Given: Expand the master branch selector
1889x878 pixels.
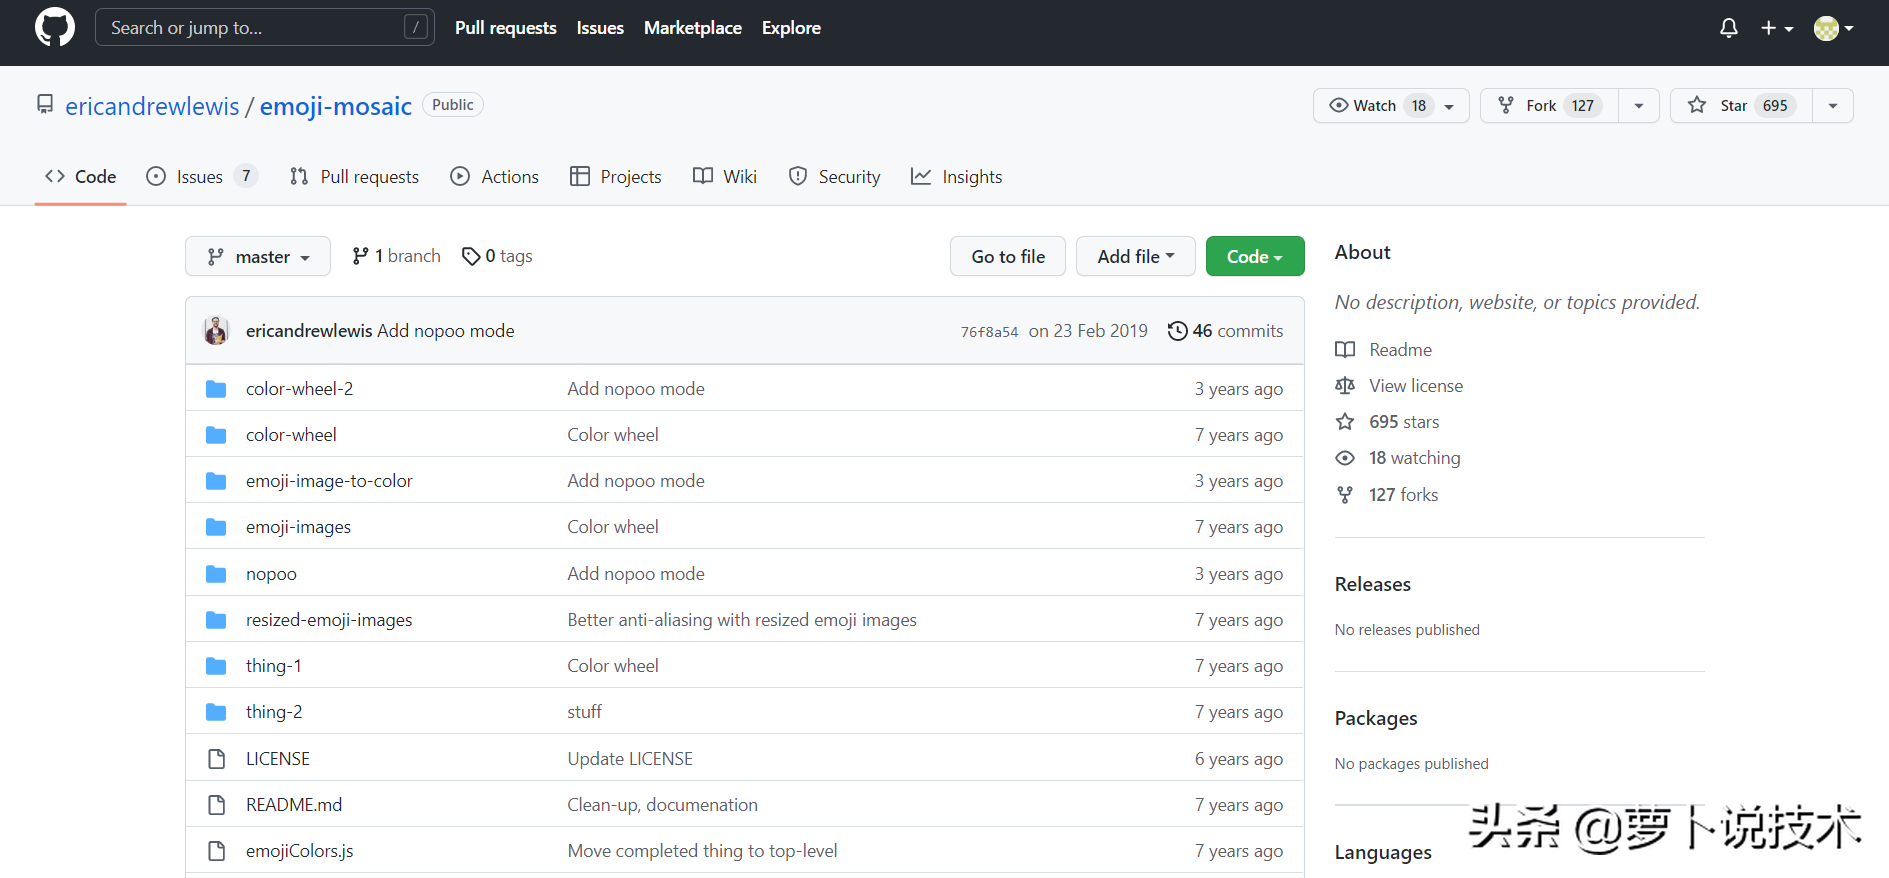Looking at the screenshot, I should (258, 257).
